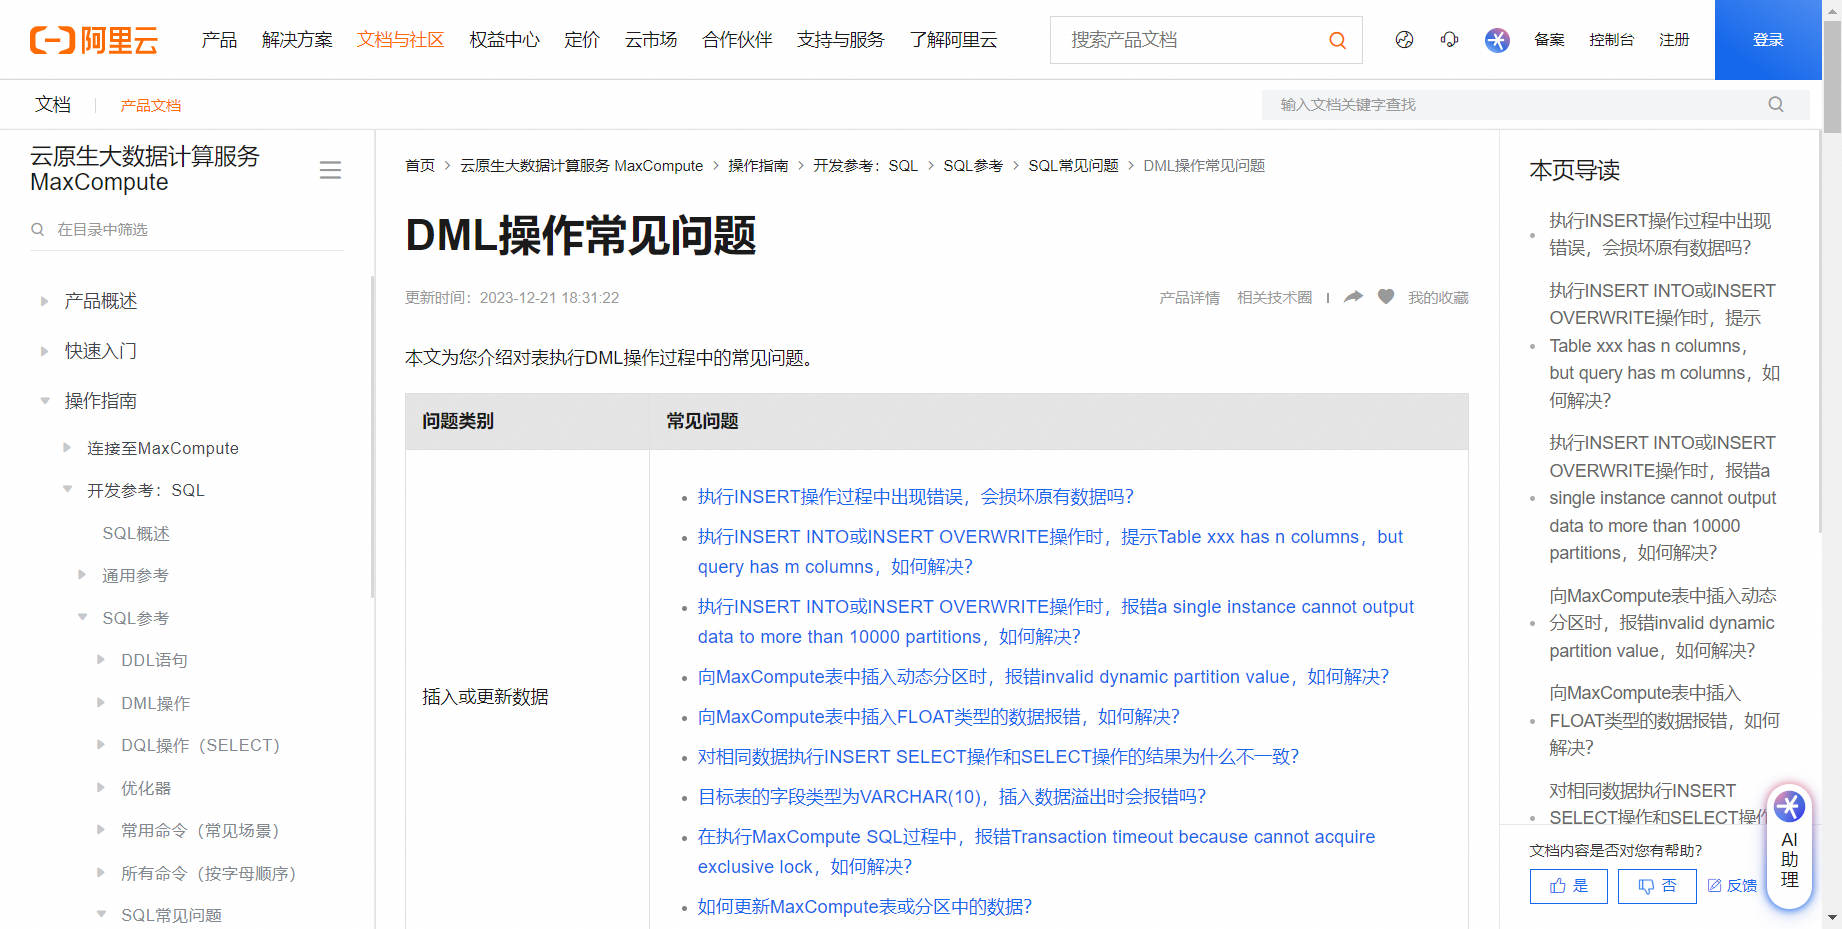Click the 产品文档 tab link
Screen dimensions: 1842x929
click(151, 105)
